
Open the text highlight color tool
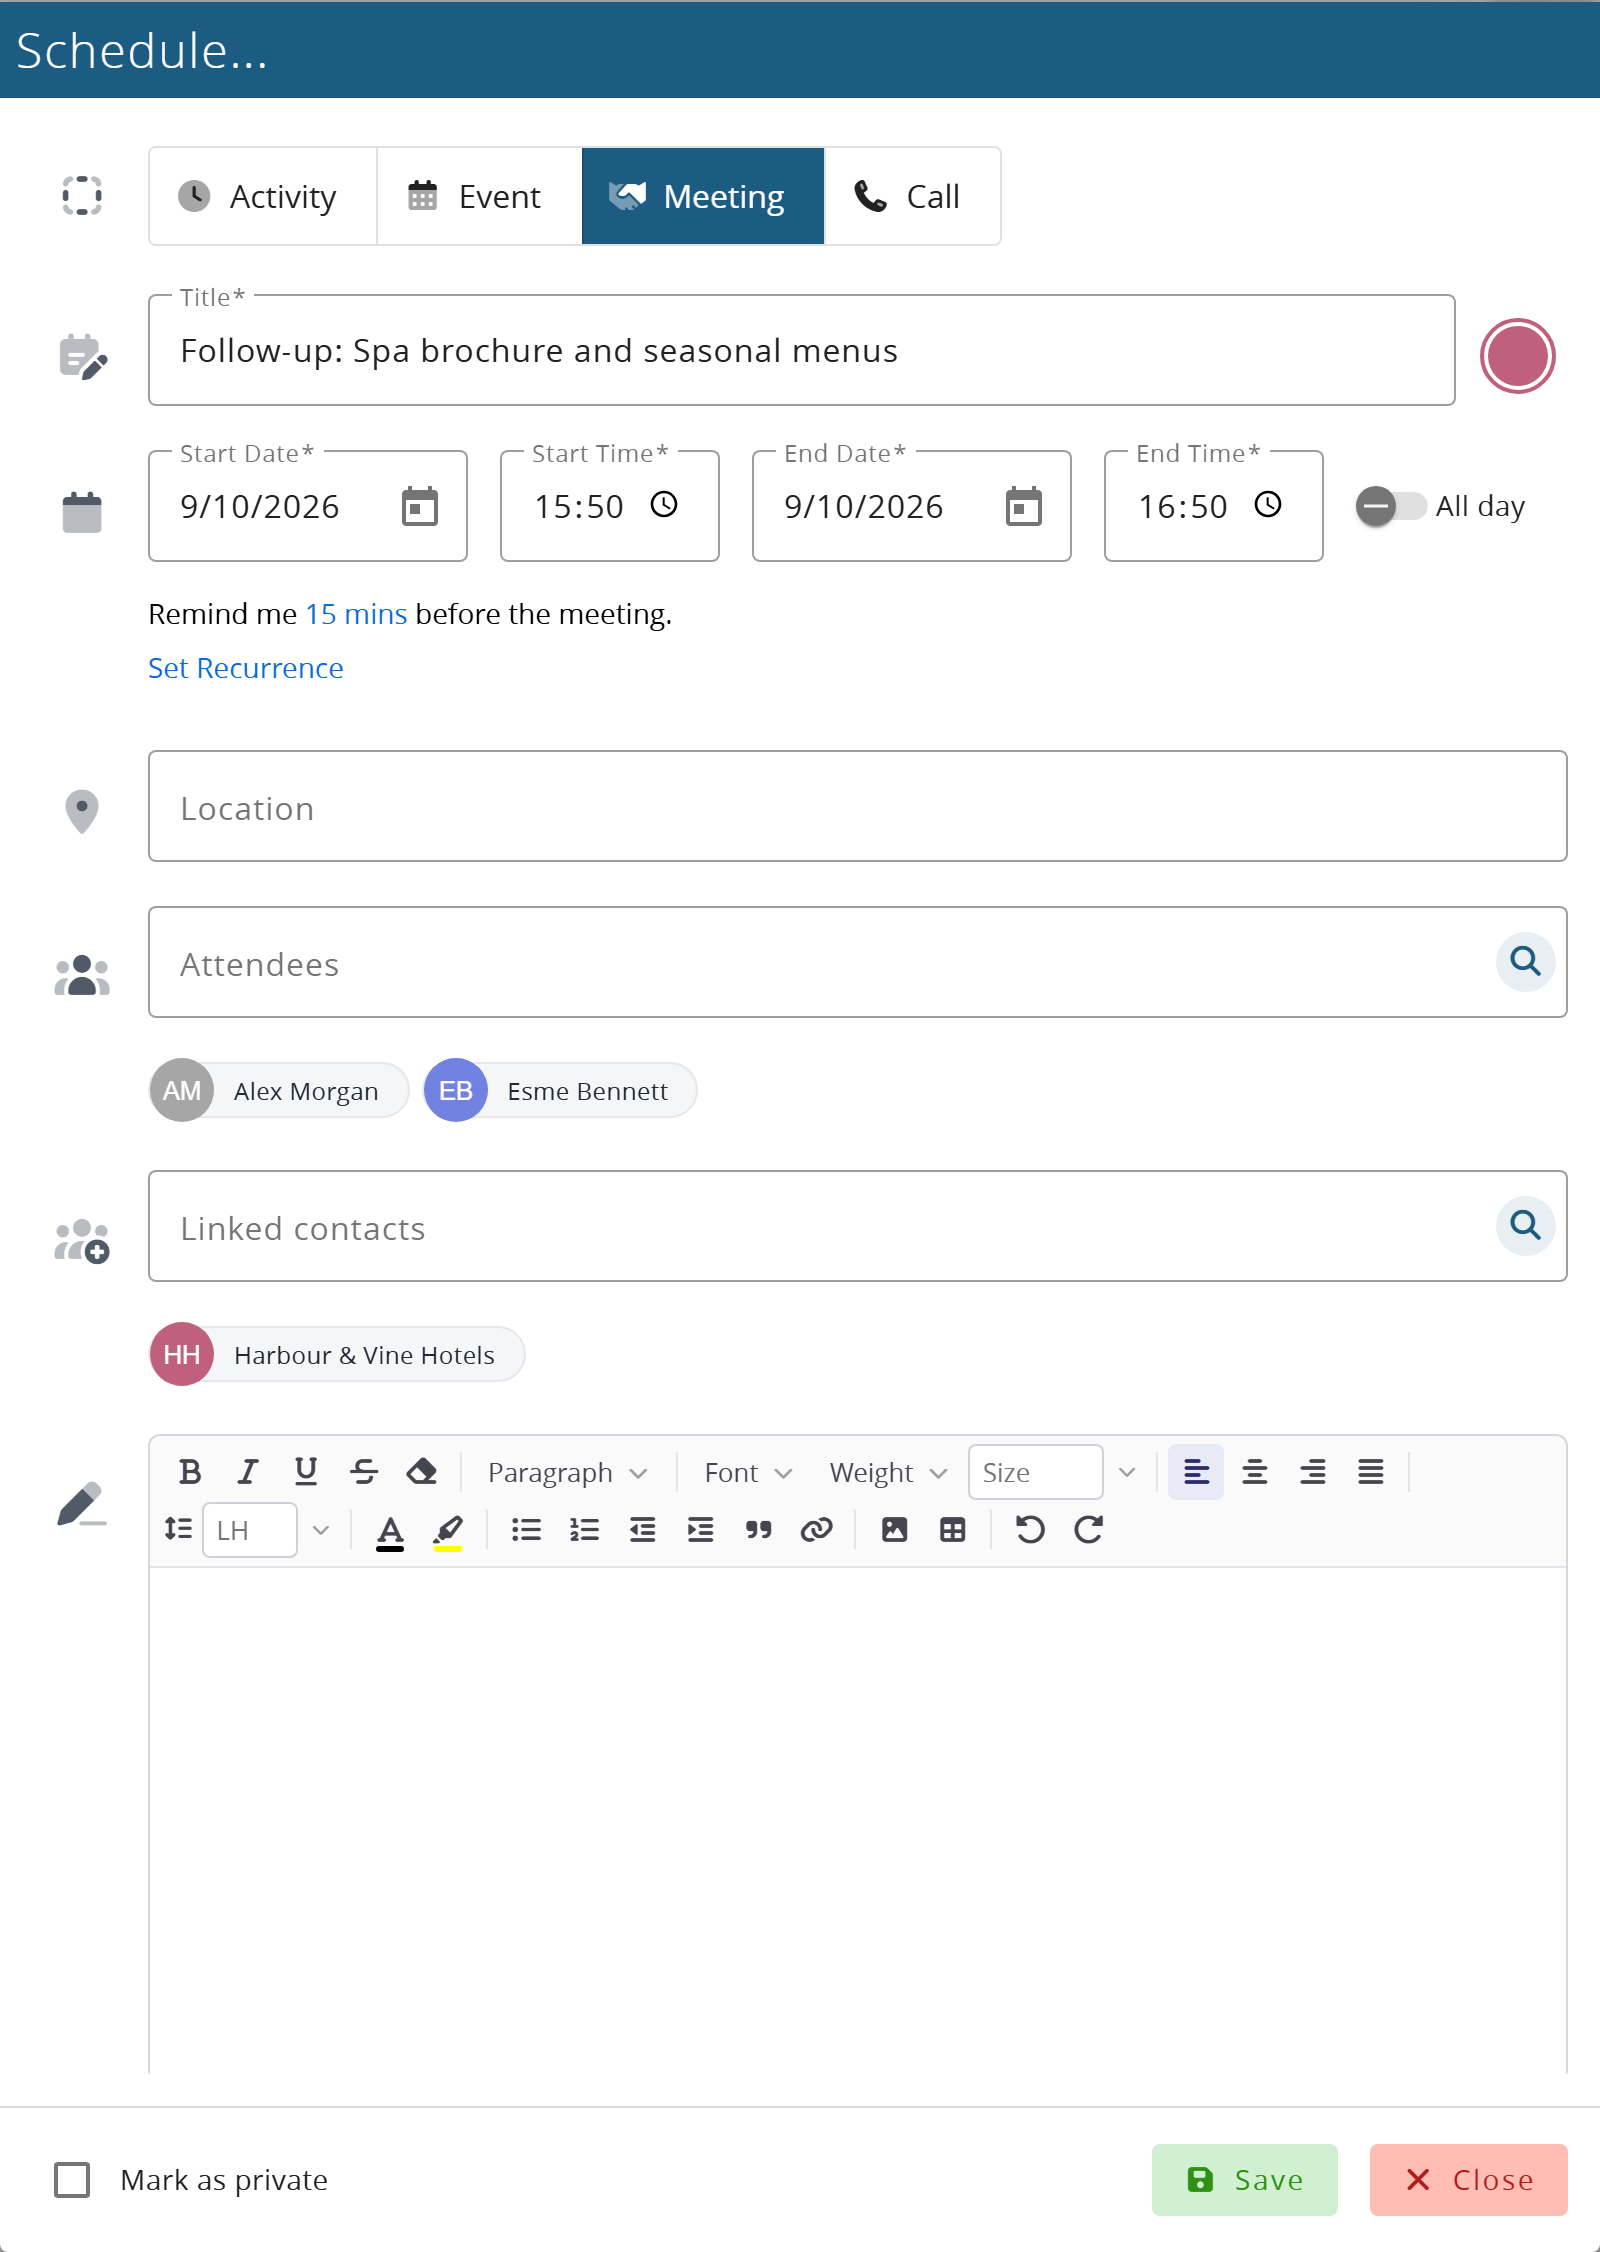tap(448, 1530)
